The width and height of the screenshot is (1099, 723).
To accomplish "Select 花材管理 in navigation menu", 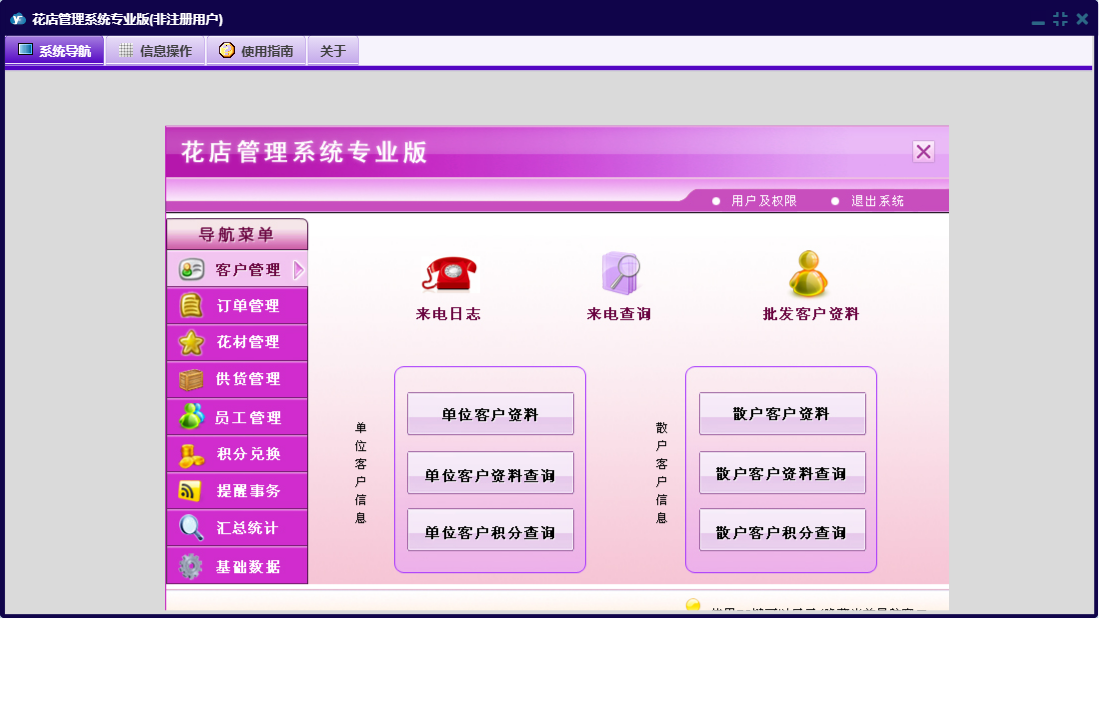I will pyautogui.click(x=237, y=343).
